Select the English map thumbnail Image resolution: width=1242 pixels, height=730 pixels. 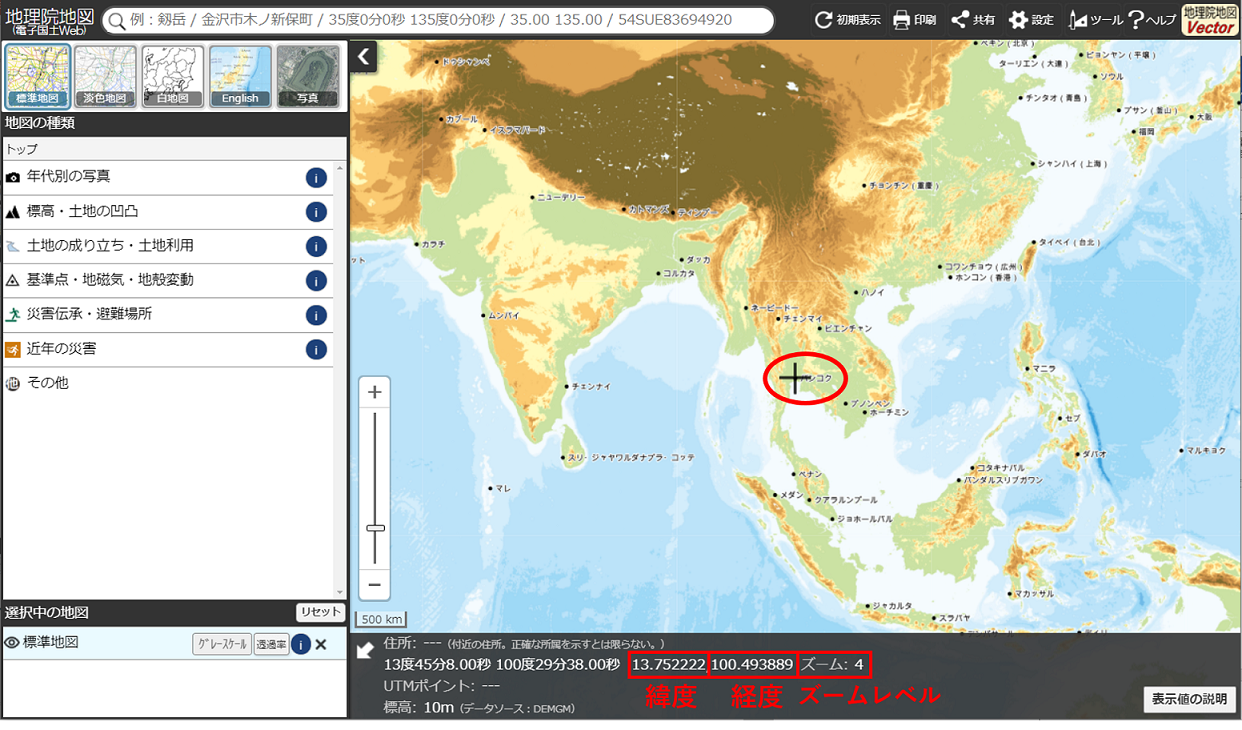[x=240, y=76]
